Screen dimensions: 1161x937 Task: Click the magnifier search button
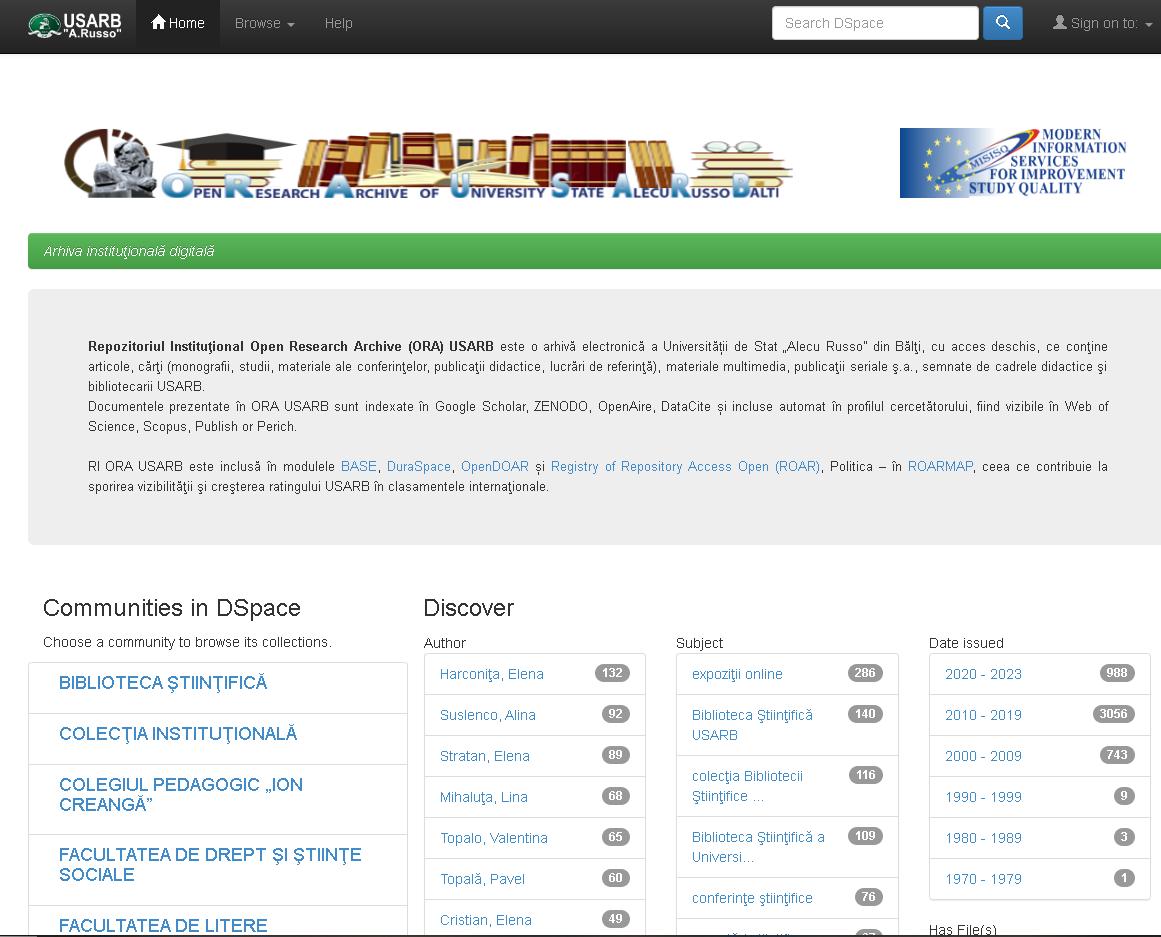[1003, 23]
